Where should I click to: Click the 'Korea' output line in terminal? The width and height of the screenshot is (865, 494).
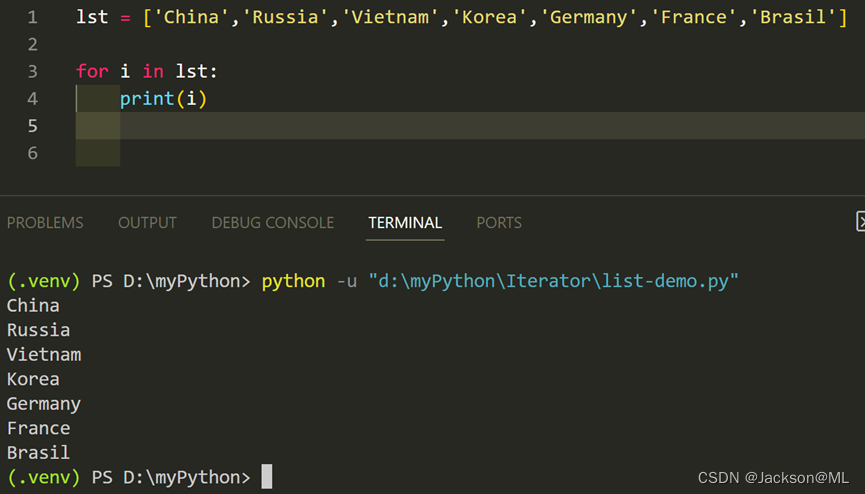pyautogui.click(x=33, y=379)
